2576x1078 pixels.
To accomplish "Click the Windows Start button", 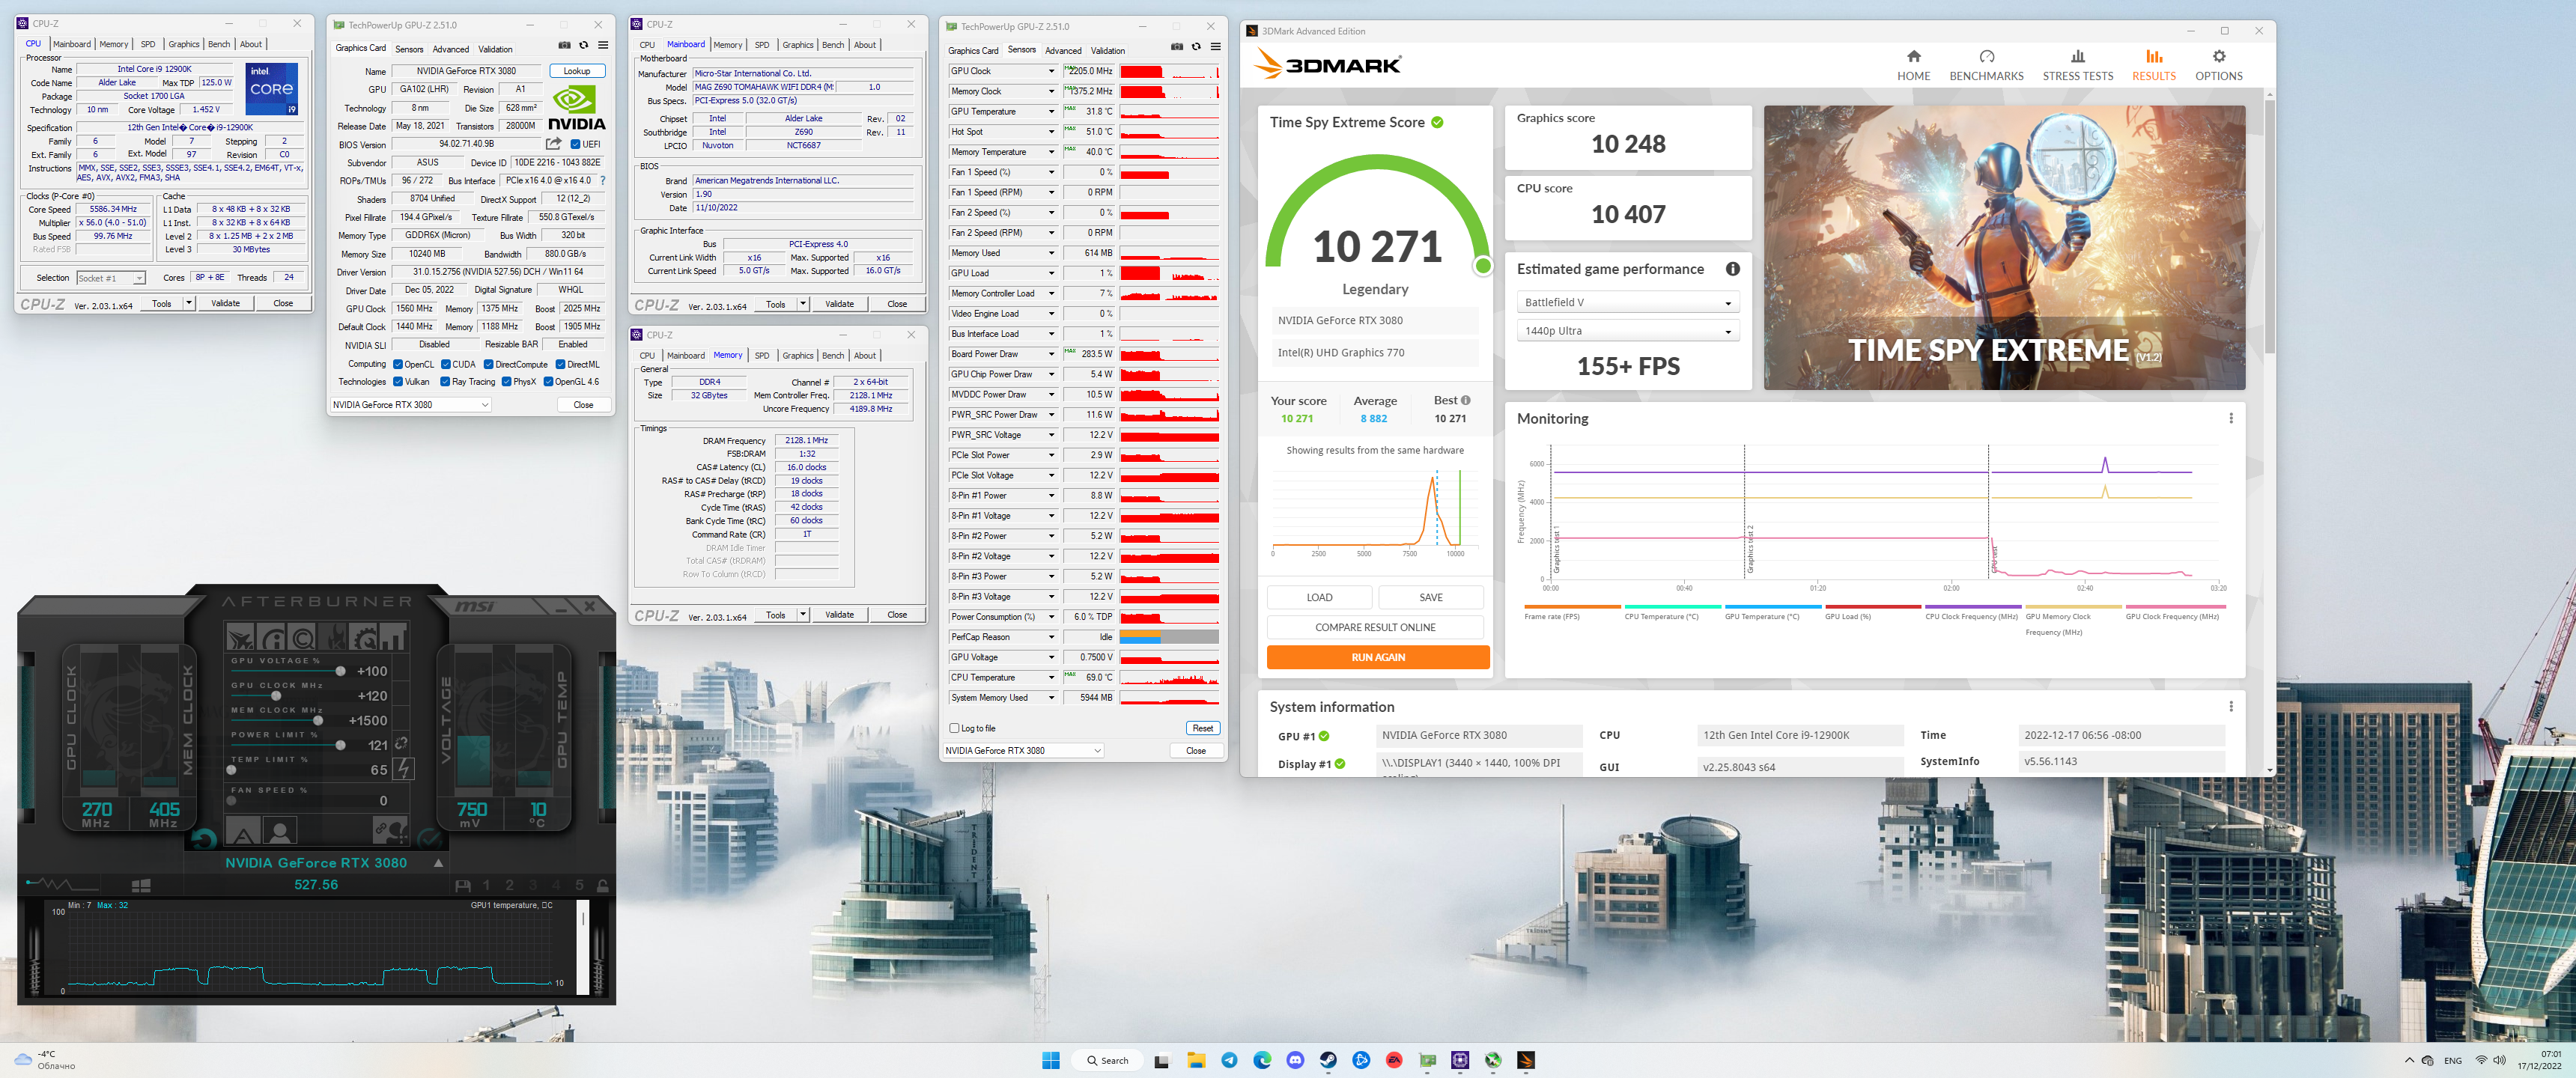I will [x=1050, y=1060].
